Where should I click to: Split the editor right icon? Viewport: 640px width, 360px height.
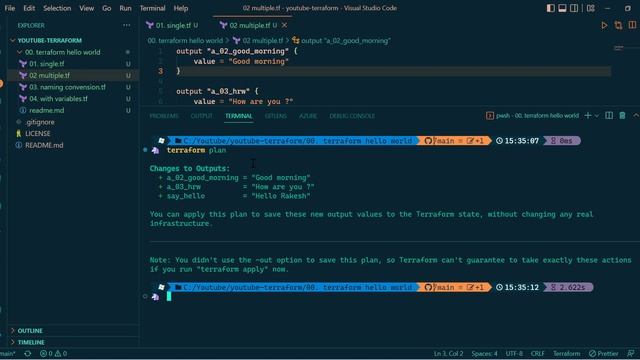632,25
